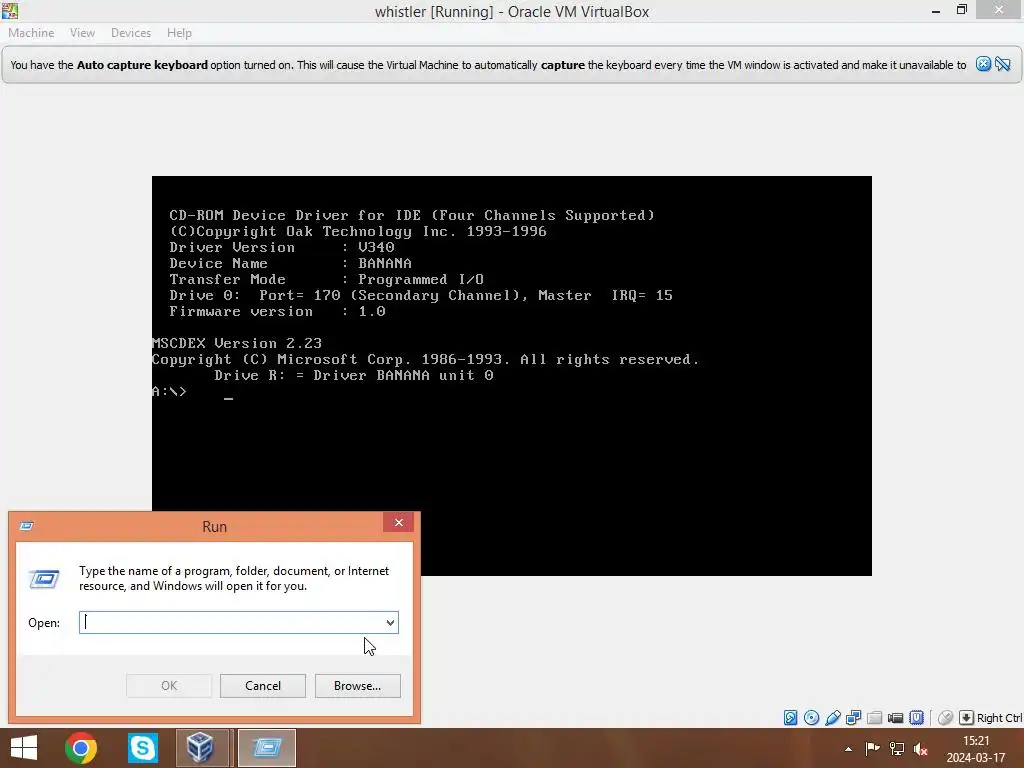
Task: Click the network tray icon
Action: click(x=897, y=749)
